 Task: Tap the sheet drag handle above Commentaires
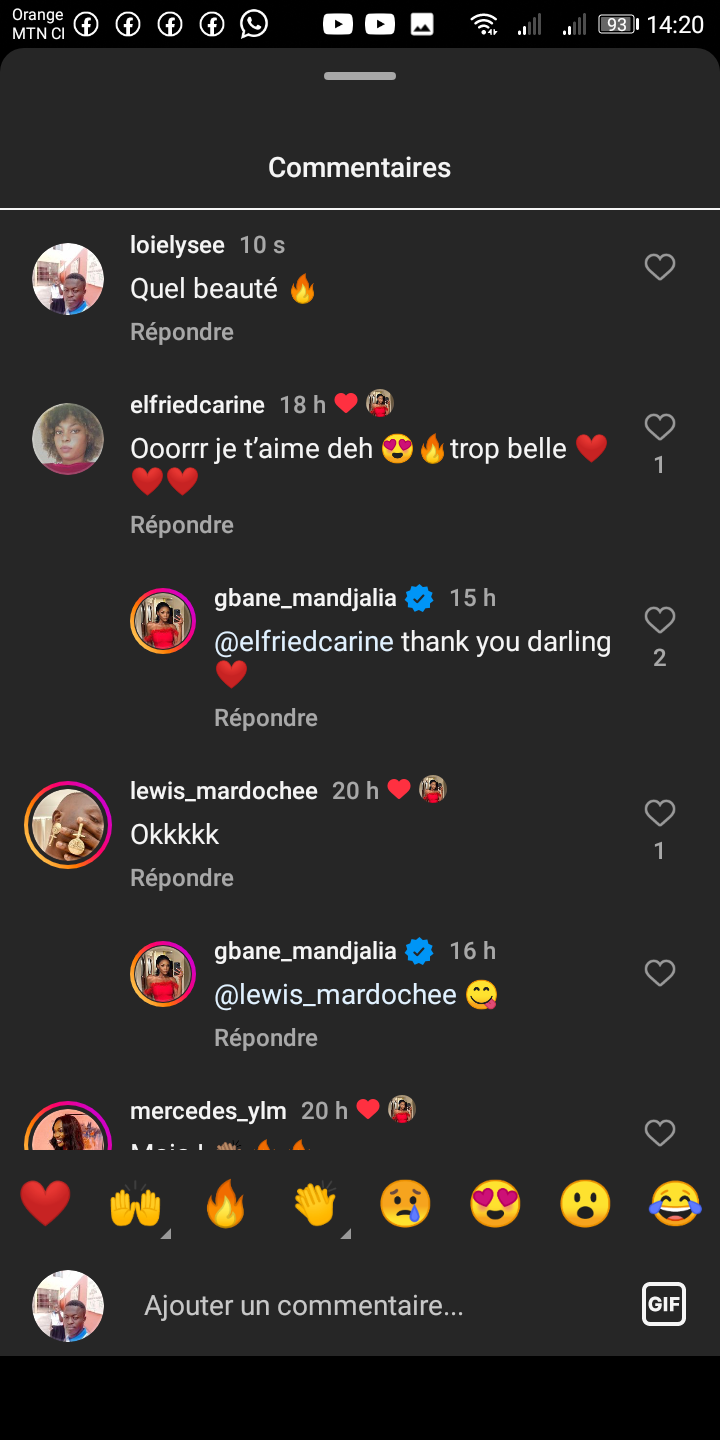tap(360, 76)
